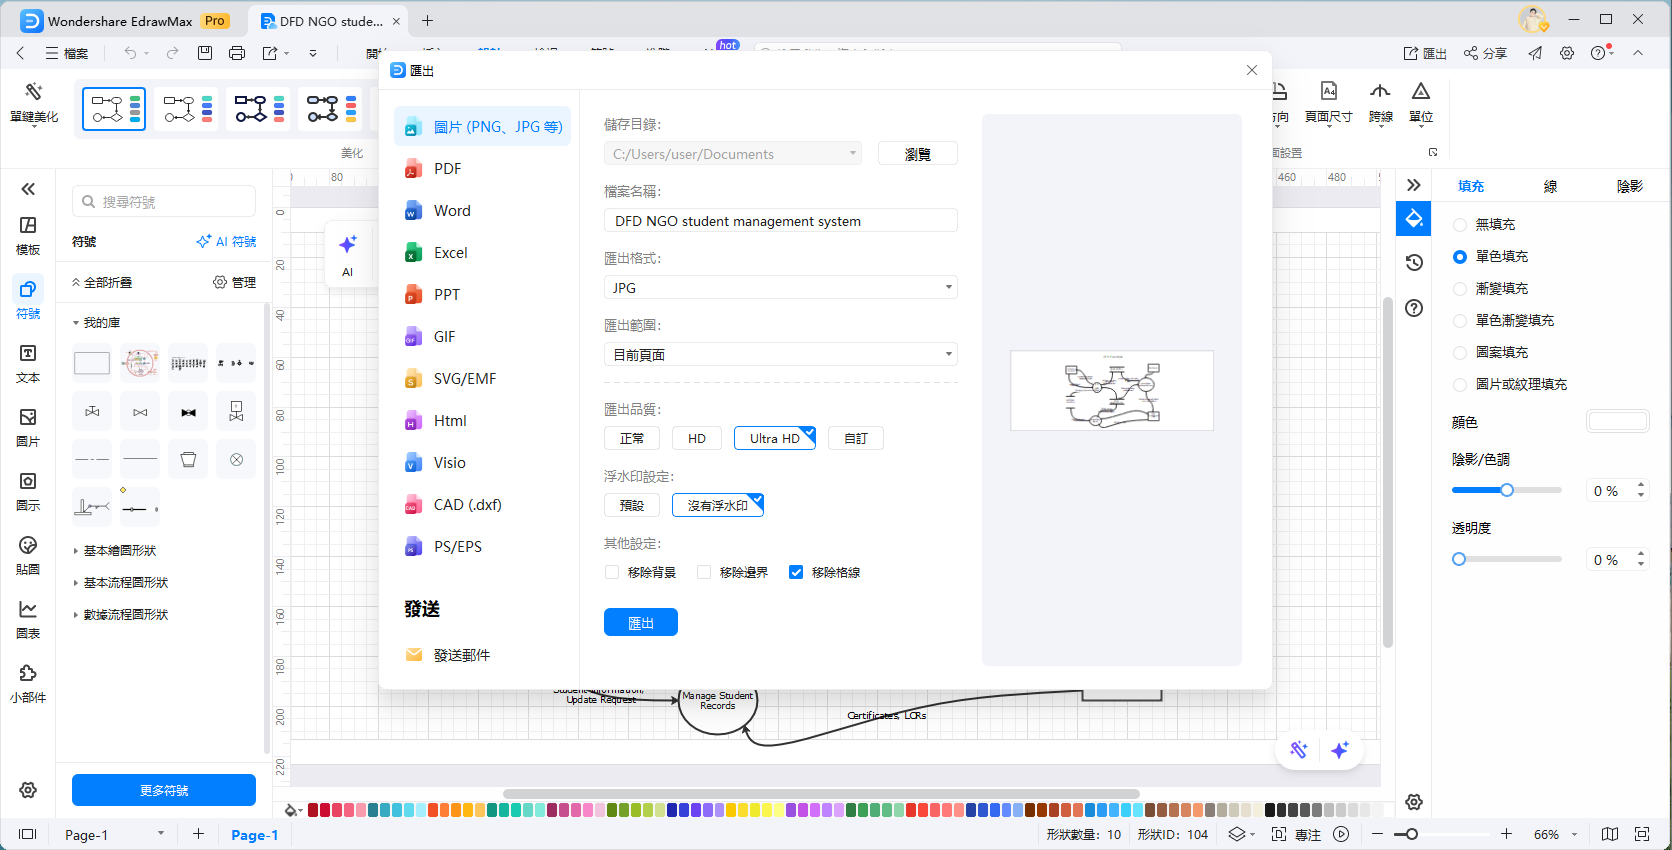
Task: Click the one-click beautify icon
Action: tap(34, 92)
